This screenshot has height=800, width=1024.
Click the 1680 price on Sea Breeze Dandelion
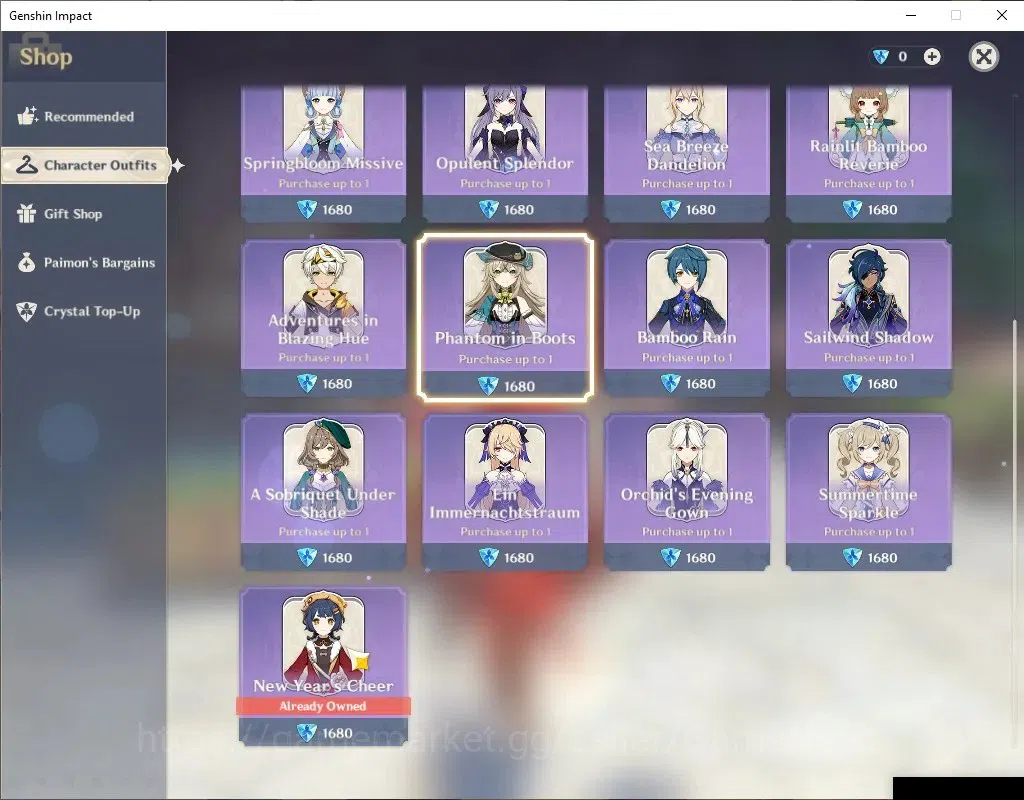700,210
